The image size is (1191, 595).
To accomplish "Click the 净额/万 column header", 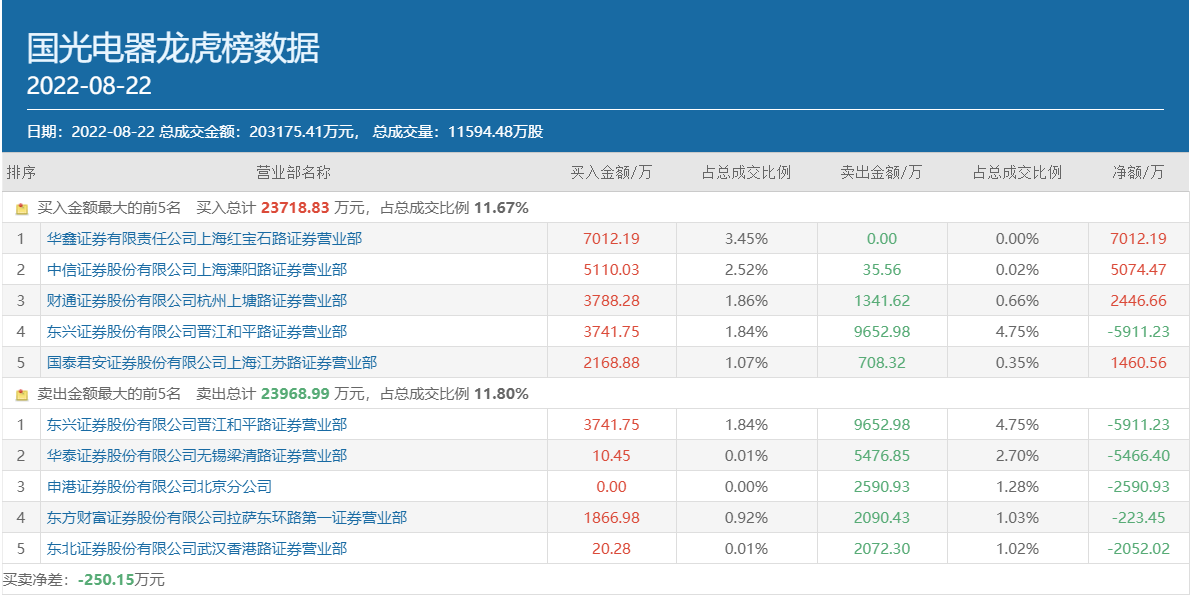I will [1138, 173].
